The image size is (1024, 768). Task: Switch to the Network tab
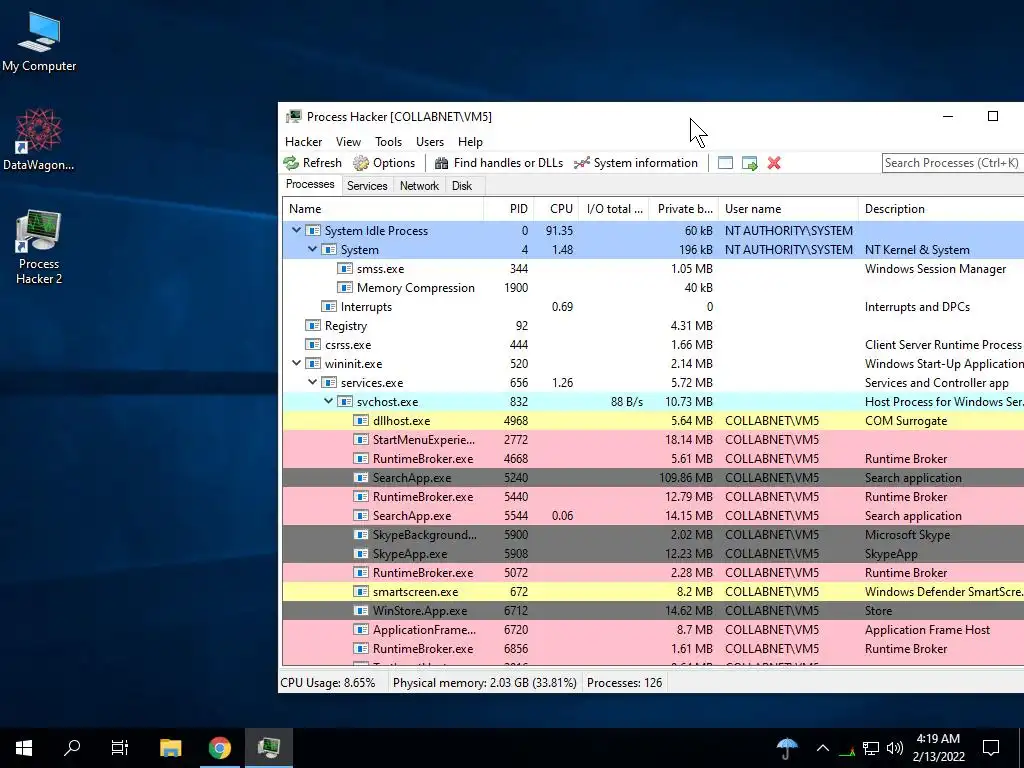tap(419, 185)
